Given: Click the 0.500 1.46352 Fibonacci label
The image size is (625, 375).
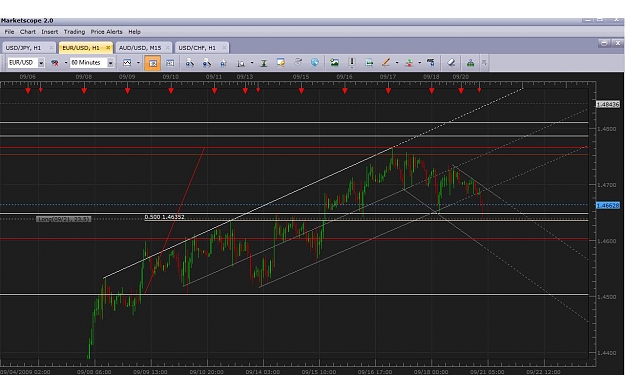Looking at the screenshot, I should click(x=164, y=217).
